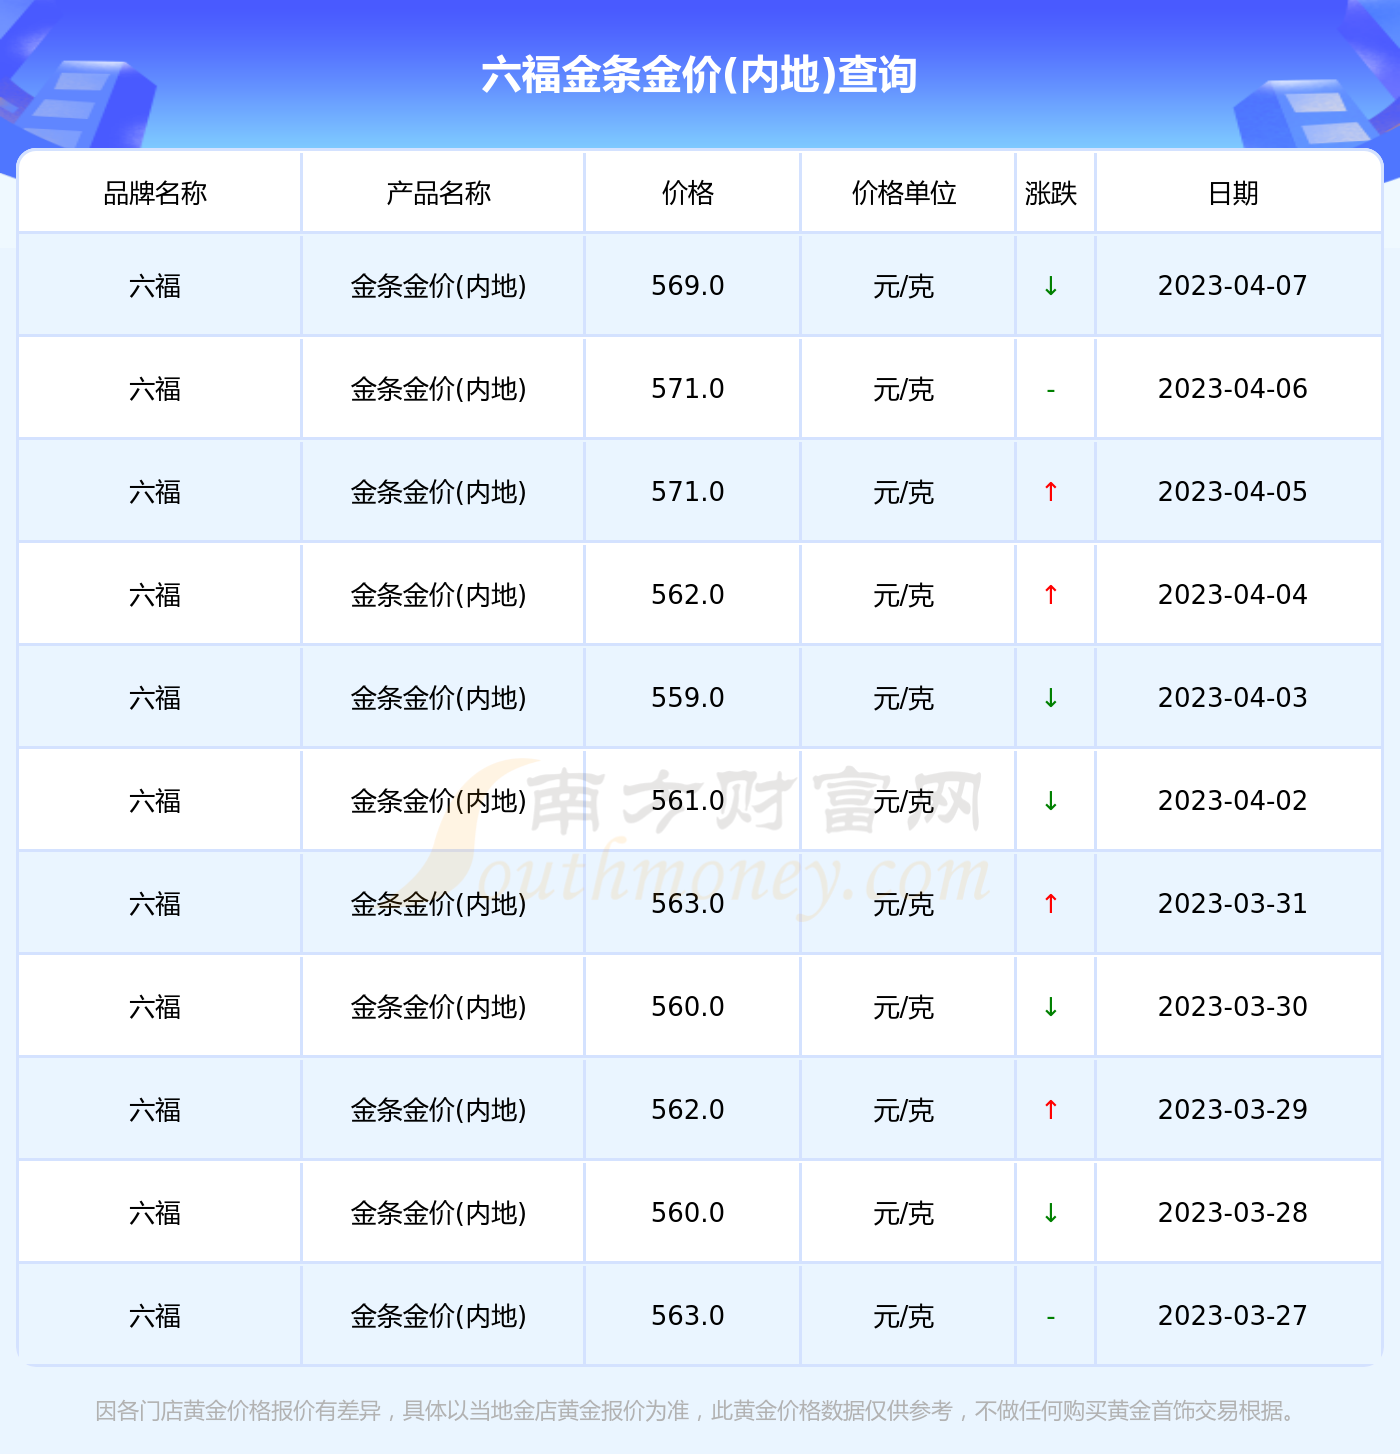Click 六福 brand in the 2023-04-07 row
Viewport: 1400px width, 1455px height.
click(x=155, y=287)
